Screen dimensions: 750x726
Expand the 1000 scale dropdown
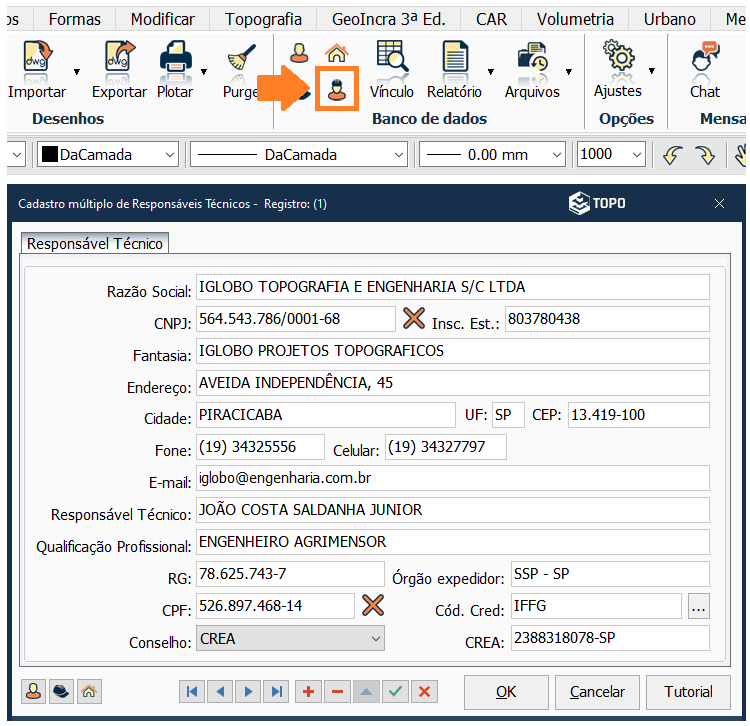636,155
